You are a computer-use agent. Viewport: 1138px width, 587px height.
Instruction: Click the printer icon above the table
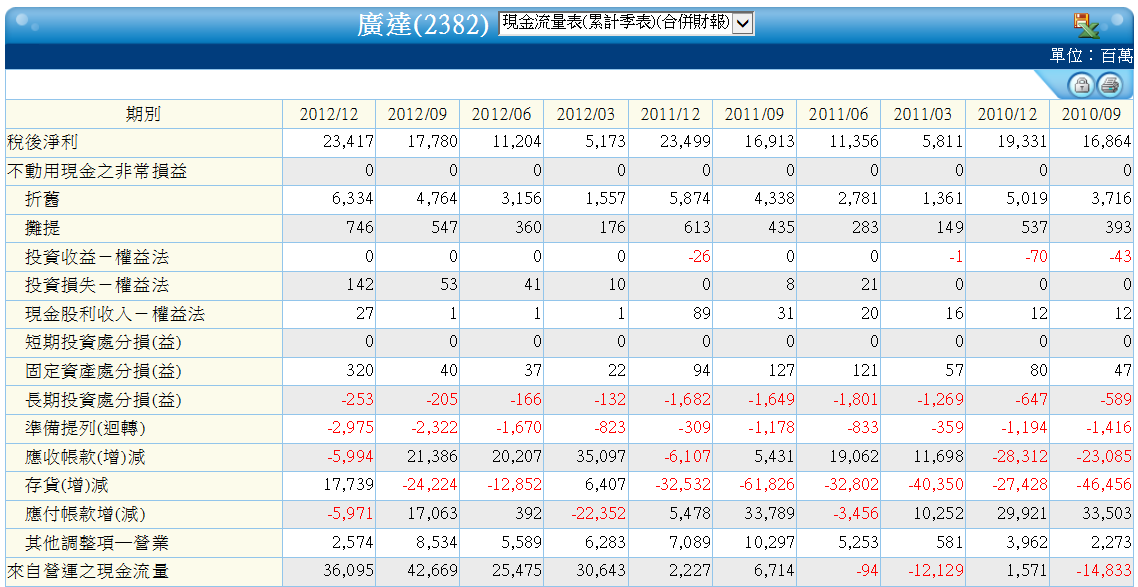(1110, 86)
